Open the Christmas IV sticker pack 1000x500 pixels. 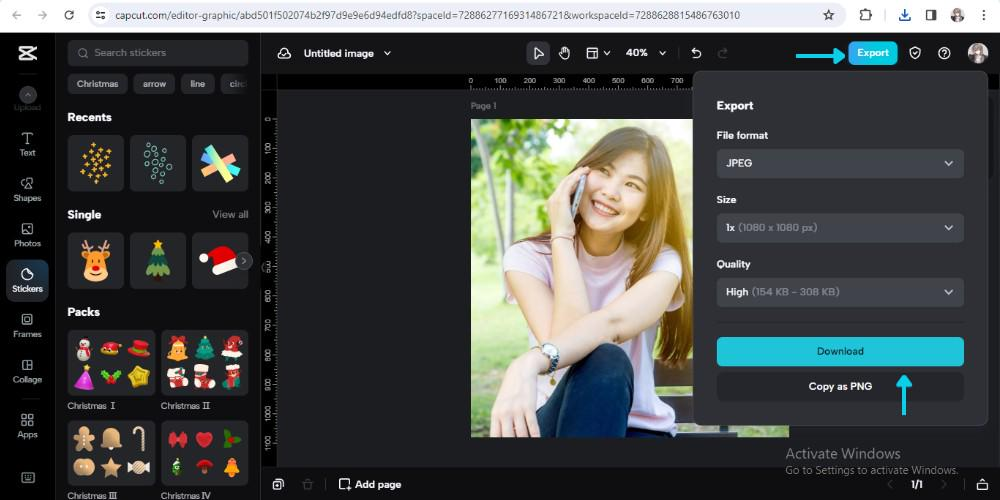tap(204, 454)
